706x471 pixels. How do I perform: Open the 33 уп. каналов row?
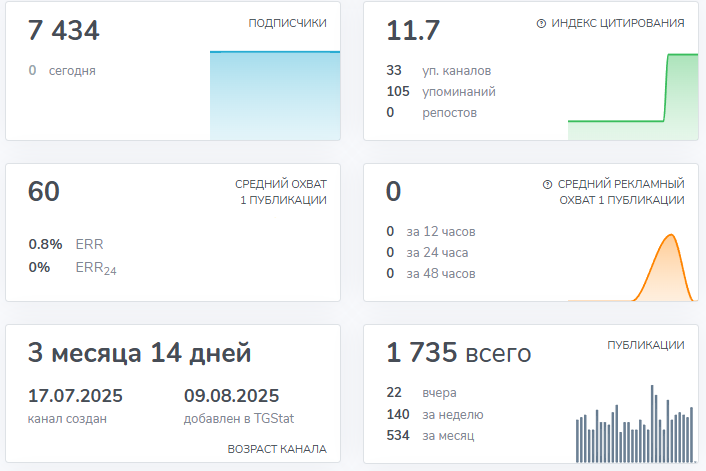coord(438,71)
